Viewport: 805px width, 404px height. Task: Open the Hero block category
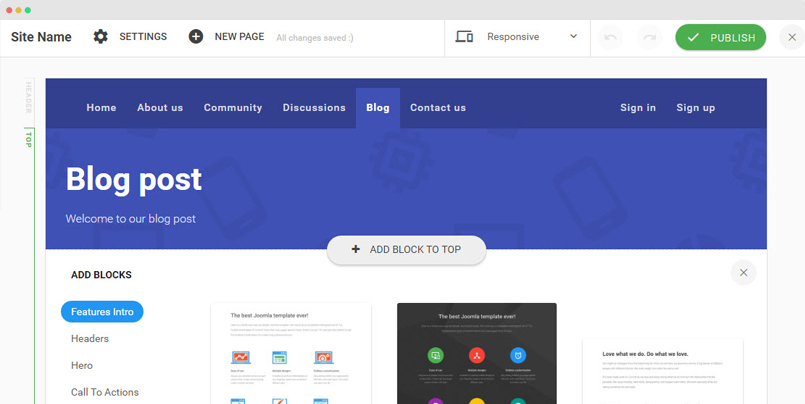click(x=82, y=366)
